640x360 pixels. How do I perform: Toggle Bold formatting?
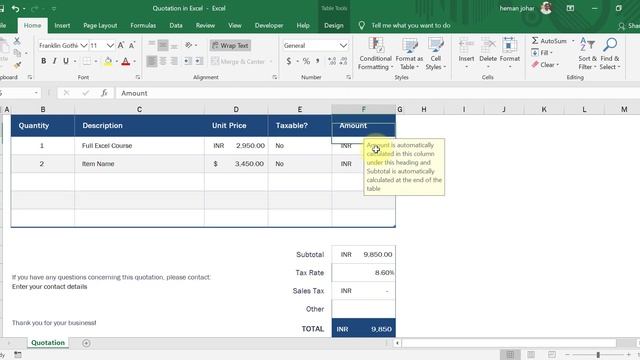click(x=43, y=61)
